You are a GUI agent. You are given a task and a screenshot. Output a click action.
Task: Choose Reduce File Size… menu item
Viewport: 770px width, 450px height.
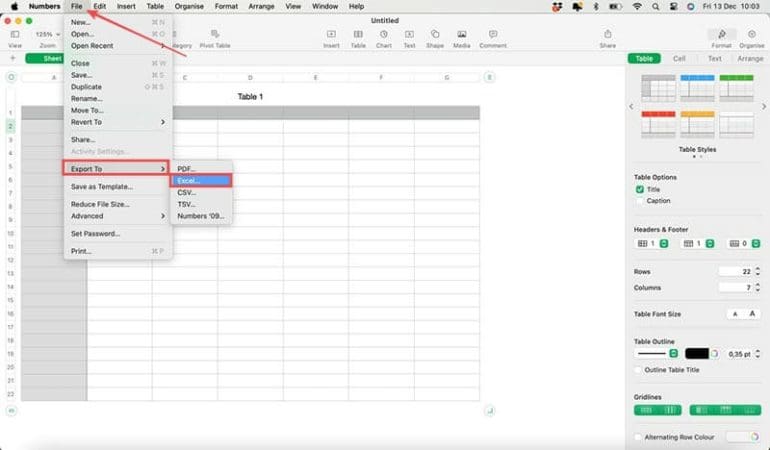[x=117, y=204]
